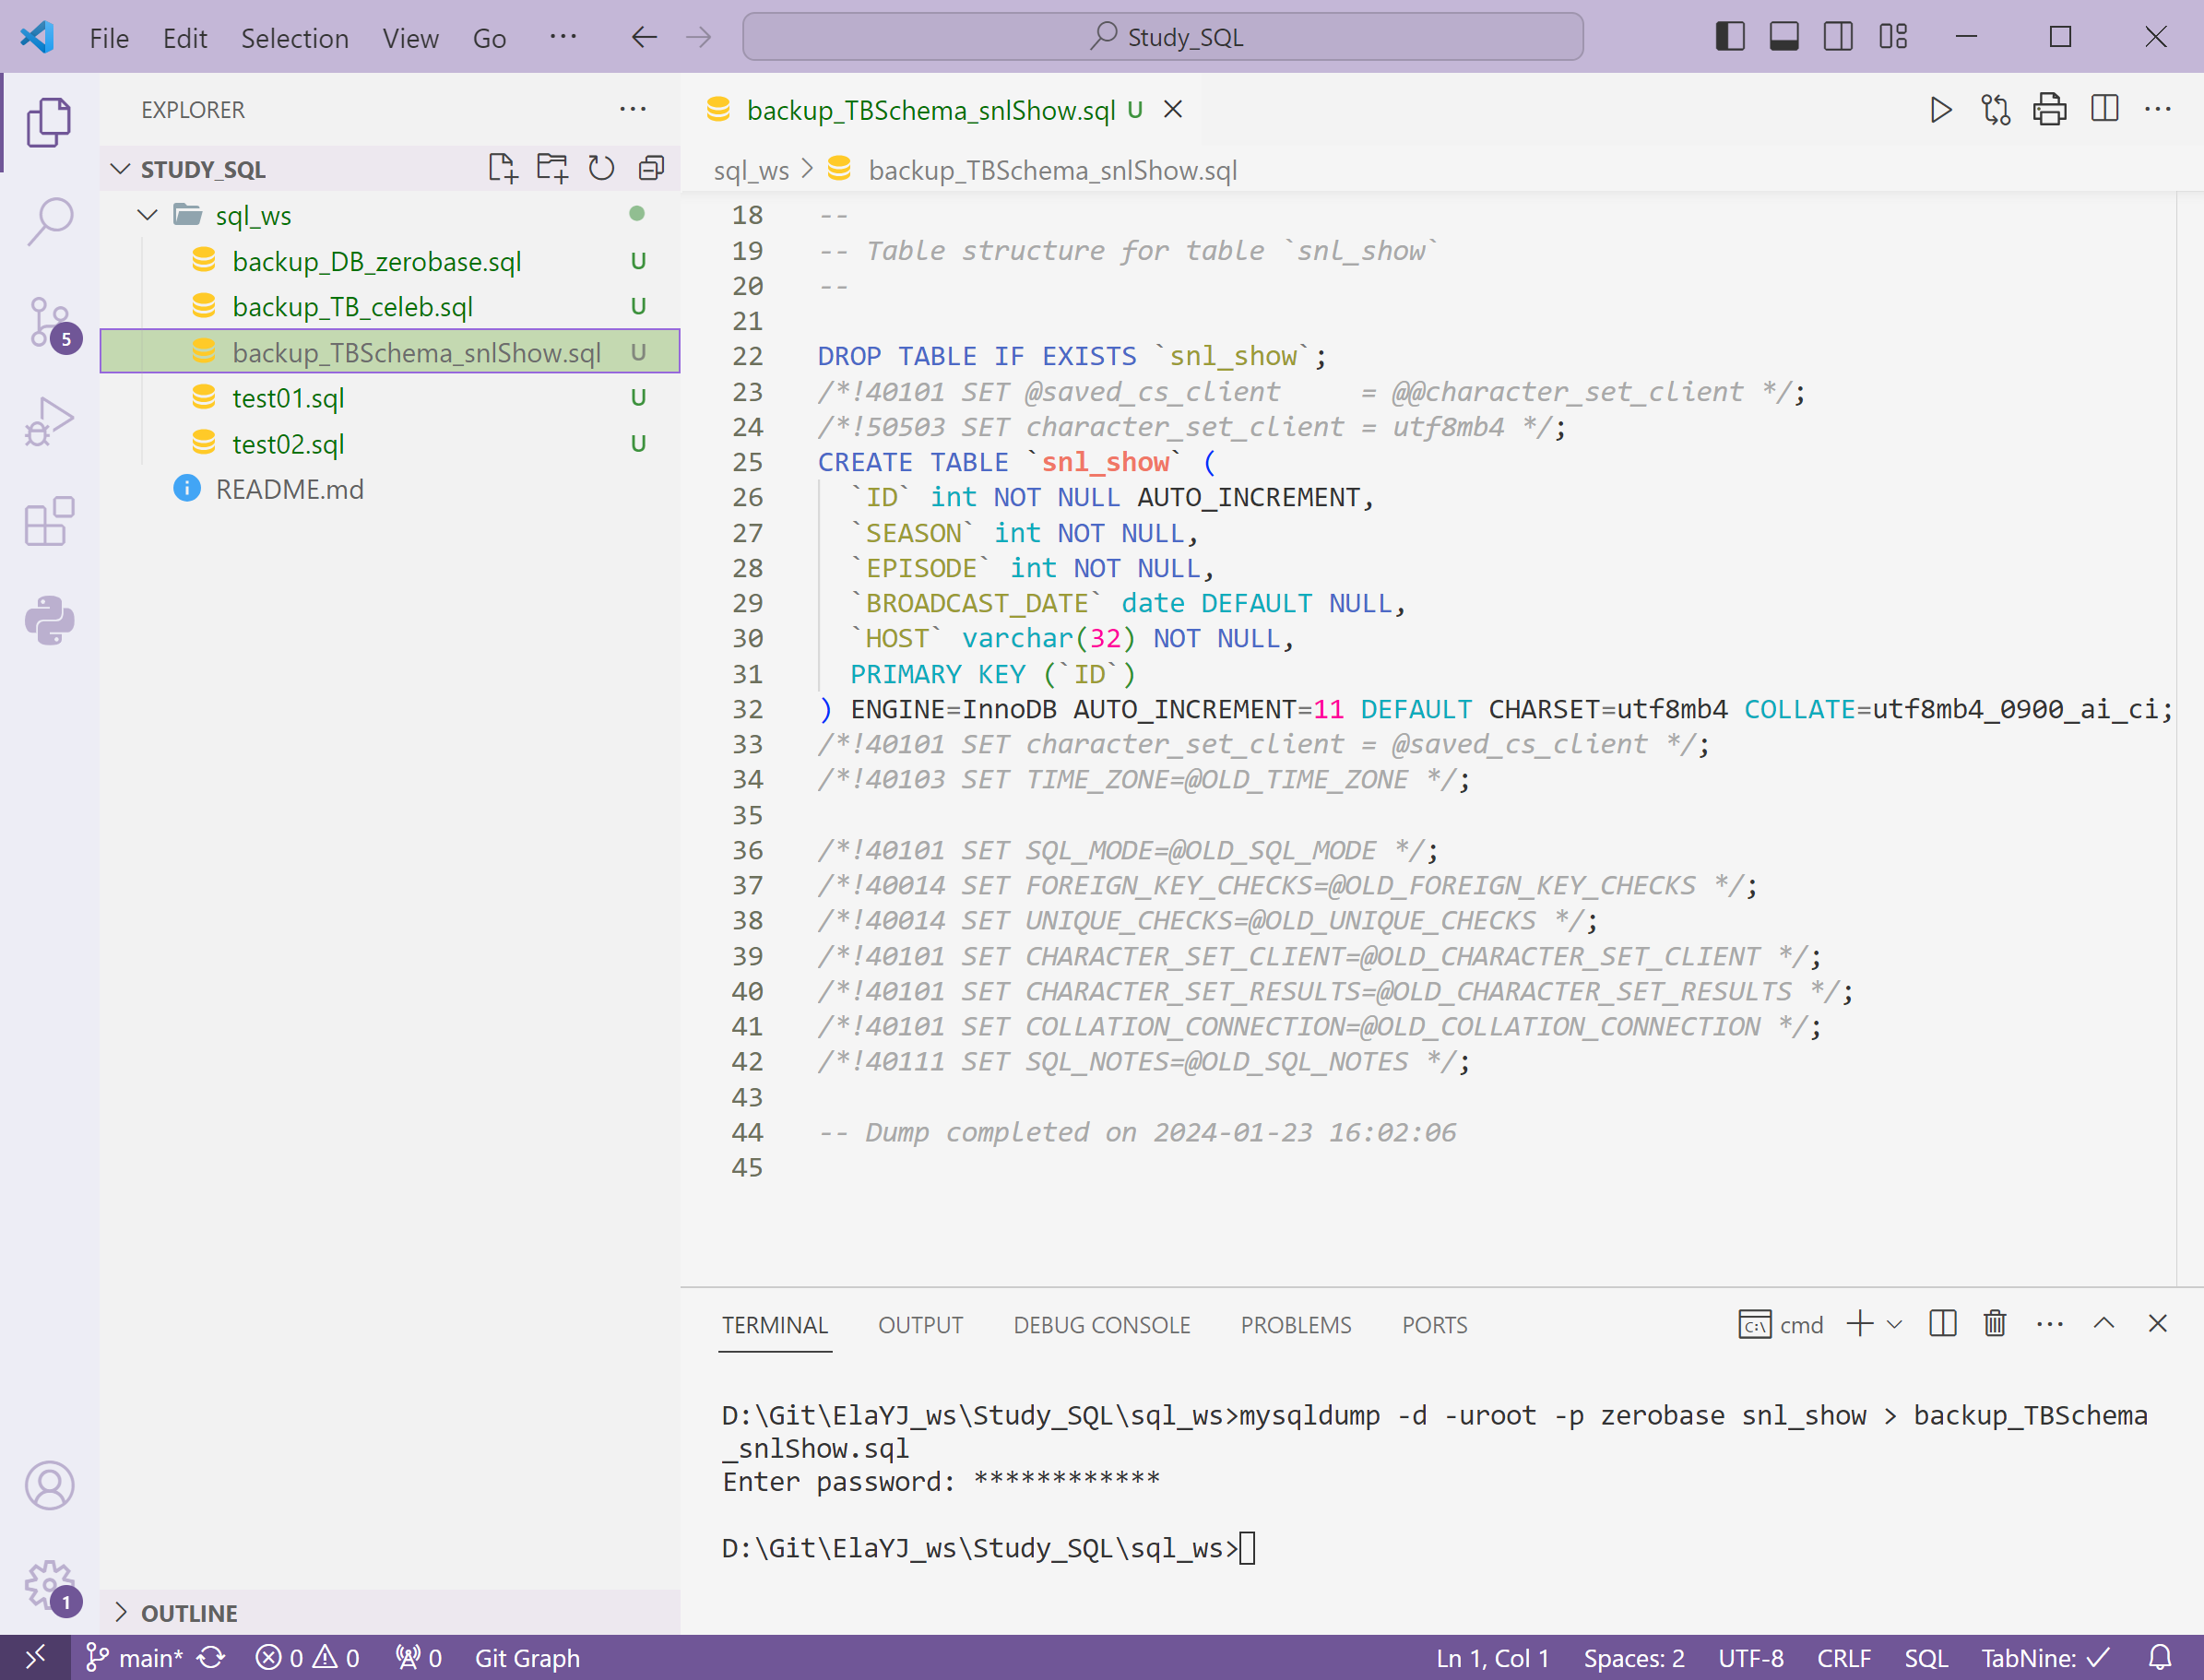2204x1680 pixels.
Task: Click the Run and Debug icon
Action: point(49,421)
